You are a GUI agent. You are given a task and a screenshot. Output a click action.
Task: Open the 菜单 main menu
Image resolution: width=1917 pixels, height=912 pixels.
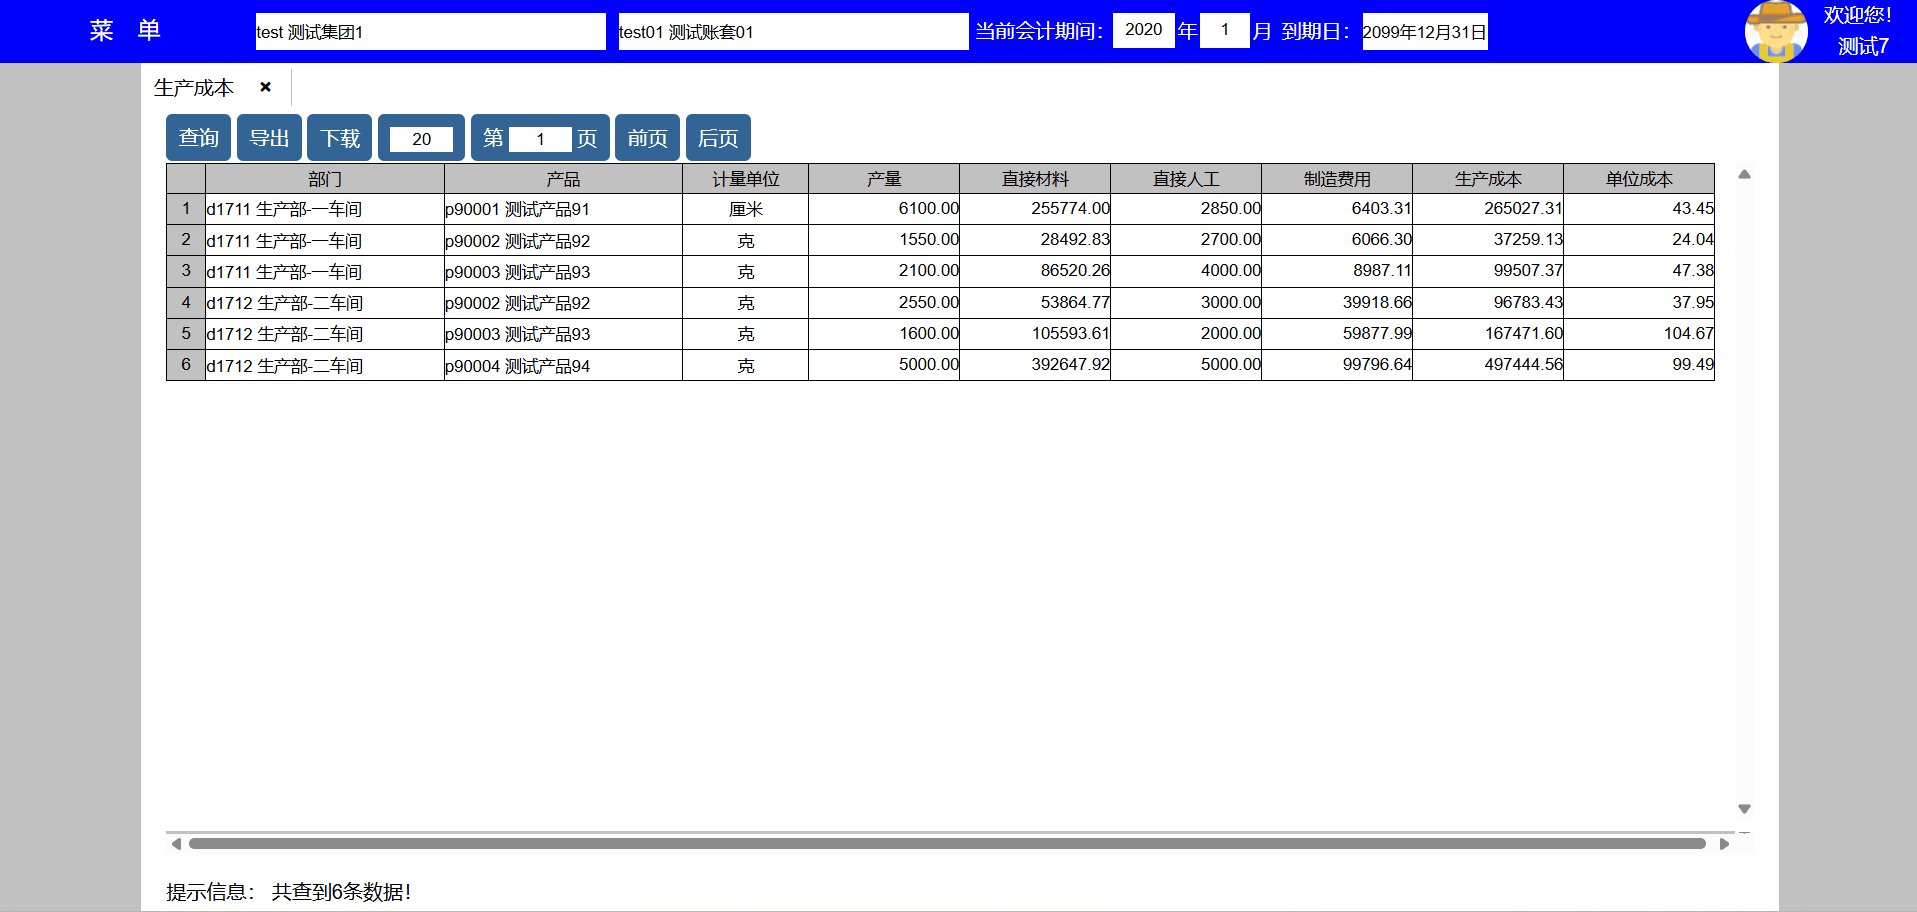pyautogui.click(x=125, y=31)
